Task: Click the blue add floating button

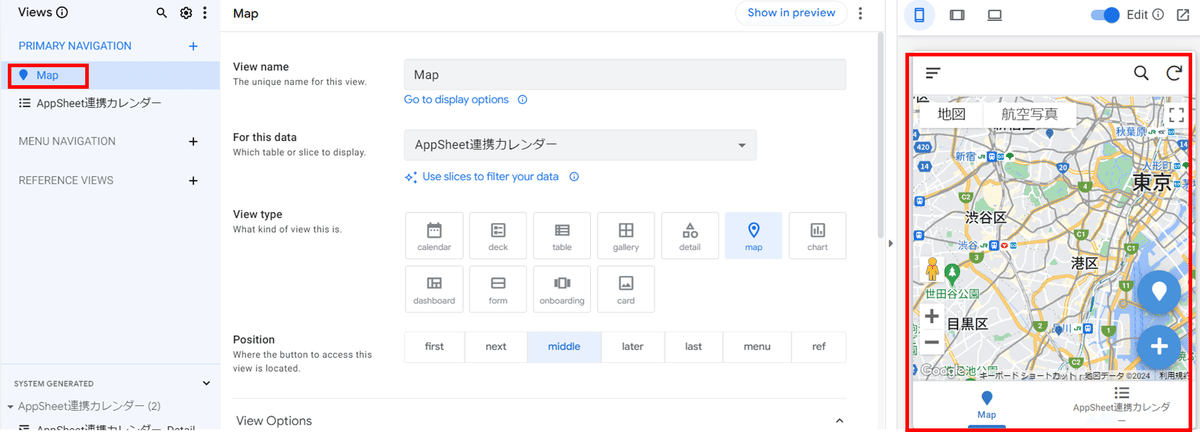Action: (1160, 347)
